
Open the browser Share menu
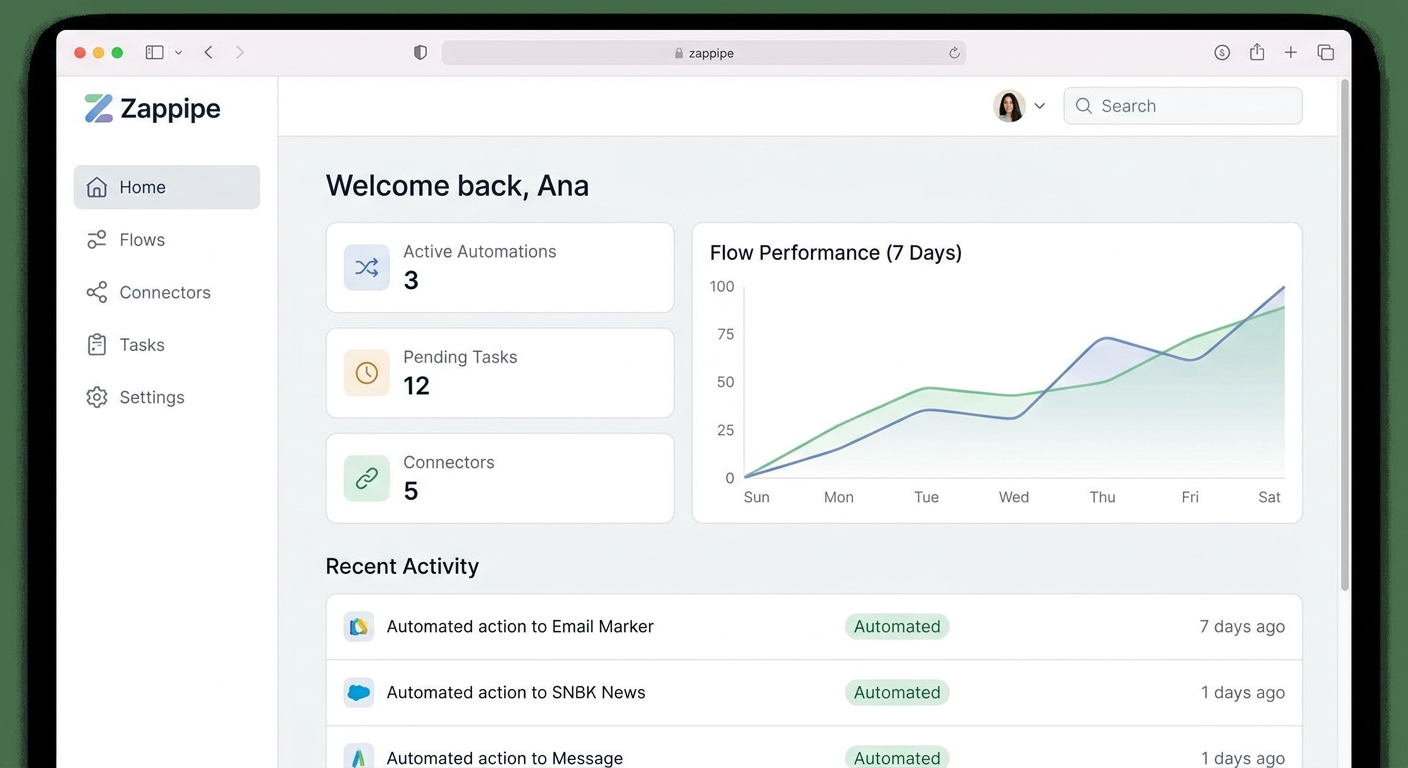pyautogui.click(x=1257, y=52)
